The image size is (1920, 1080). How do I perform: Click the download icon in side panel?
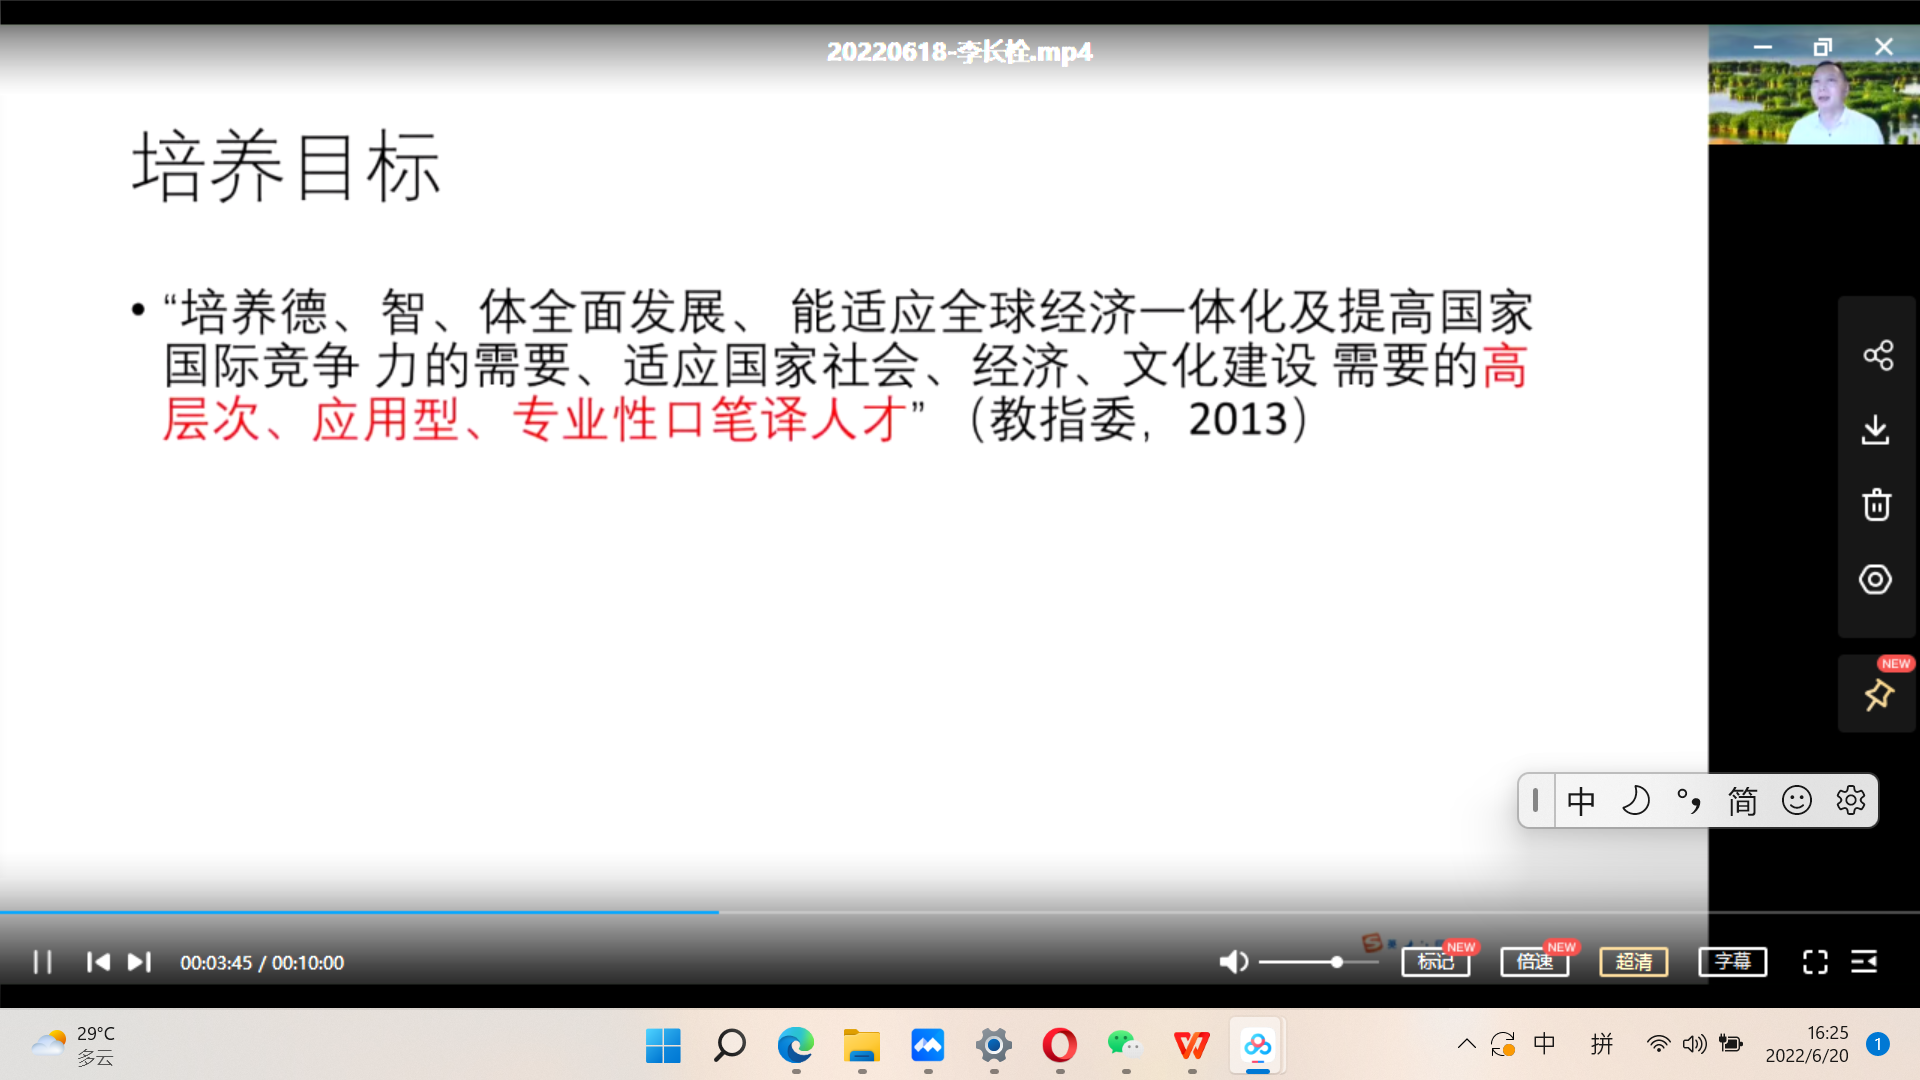1875,430
